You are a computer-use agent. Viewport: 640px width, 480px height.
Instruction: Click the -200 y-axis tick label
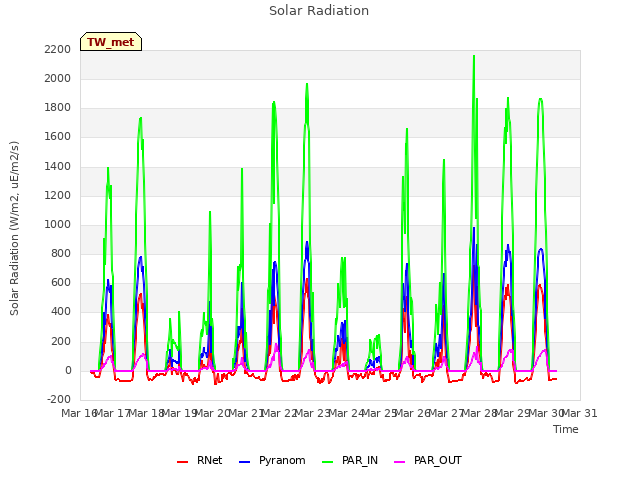(x=59, y=399)
